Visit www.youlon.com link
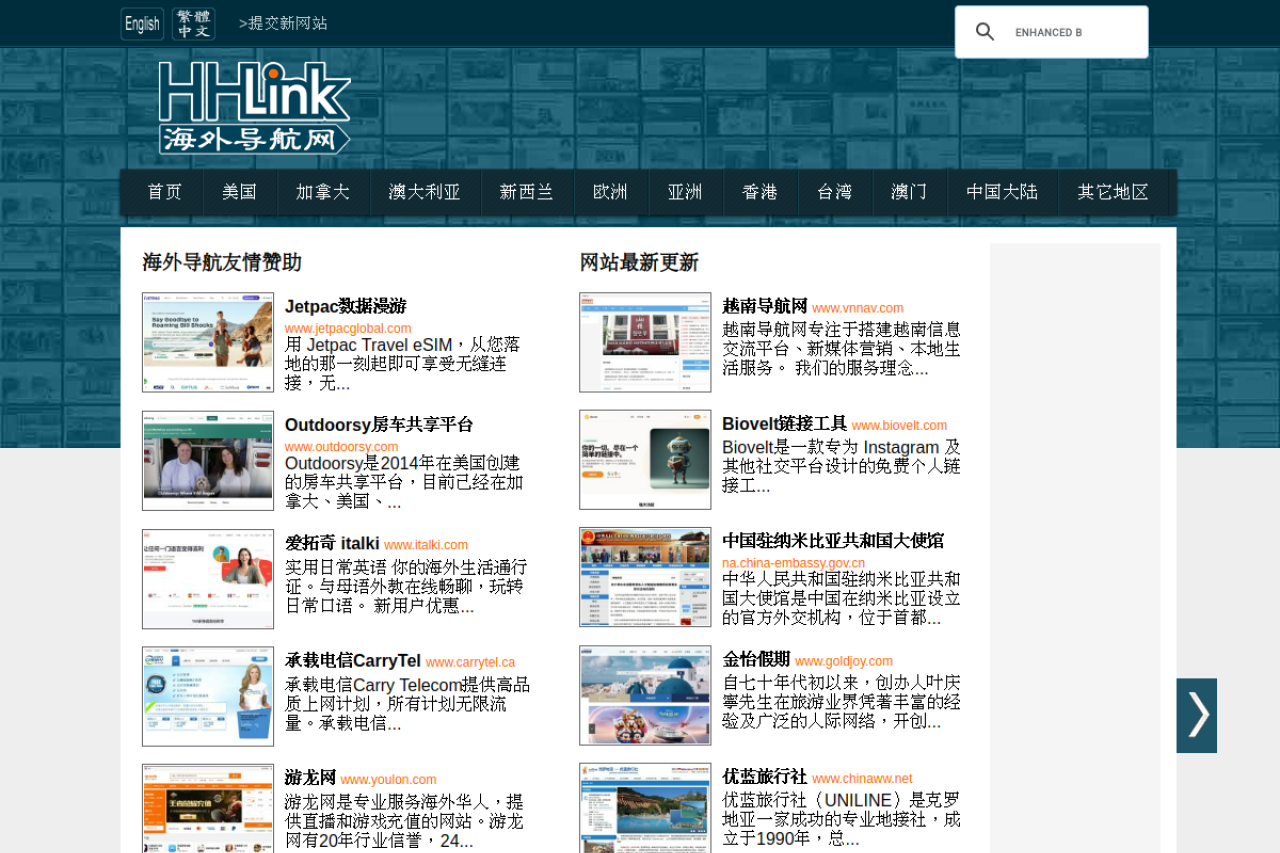This screenshot has width=1280, height=853. pos(388,780)
